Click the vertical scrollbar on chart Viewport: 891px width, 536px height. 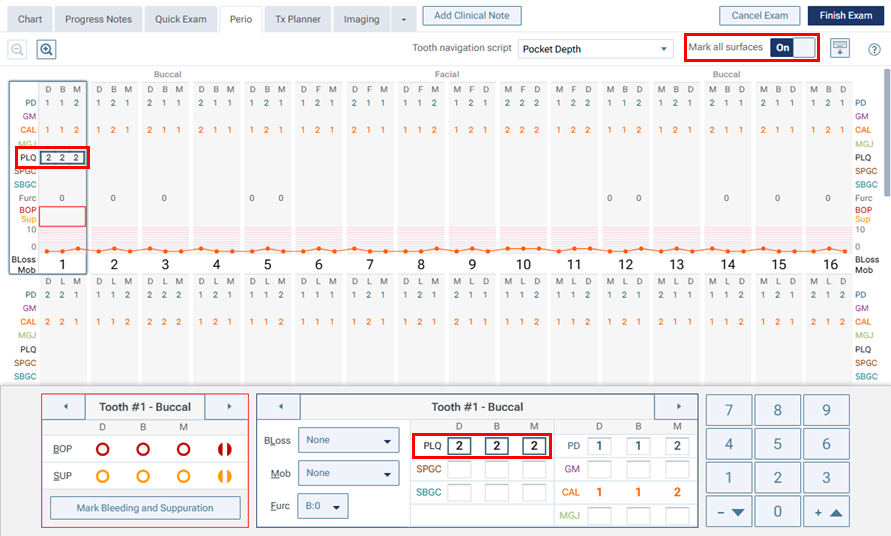click(x=886, y=130)
